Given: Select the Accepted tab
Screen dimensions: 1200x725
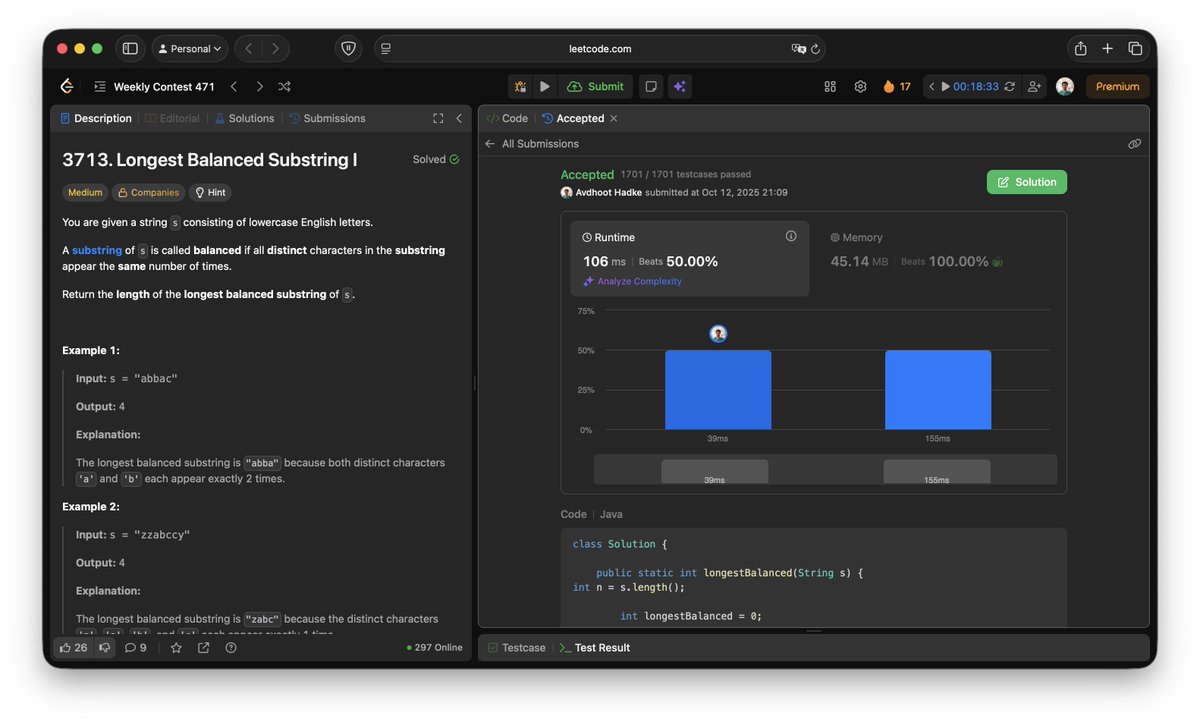Looking at the screenshot, I should pos(573,118).
